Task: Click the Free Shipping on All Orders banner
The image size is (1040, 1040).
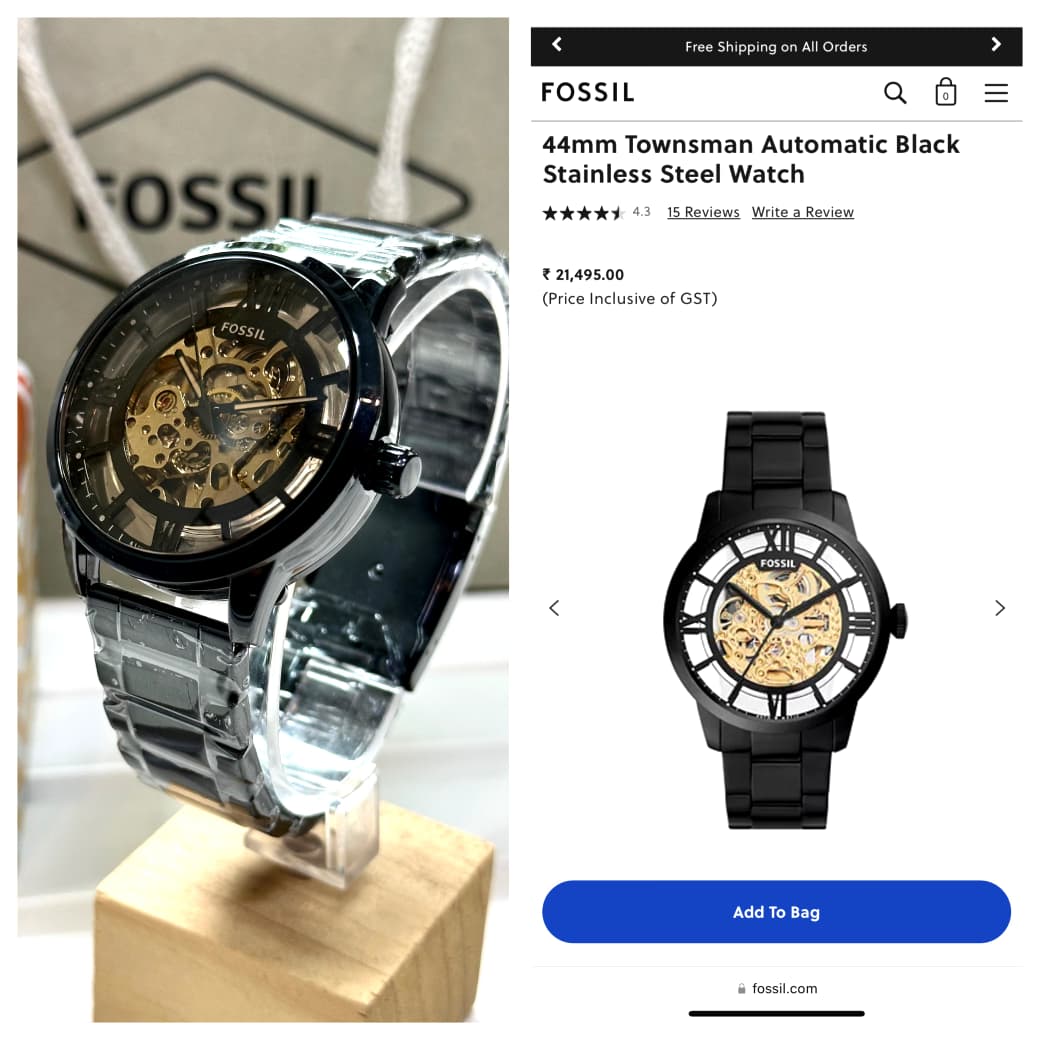Action: point(776,46)
